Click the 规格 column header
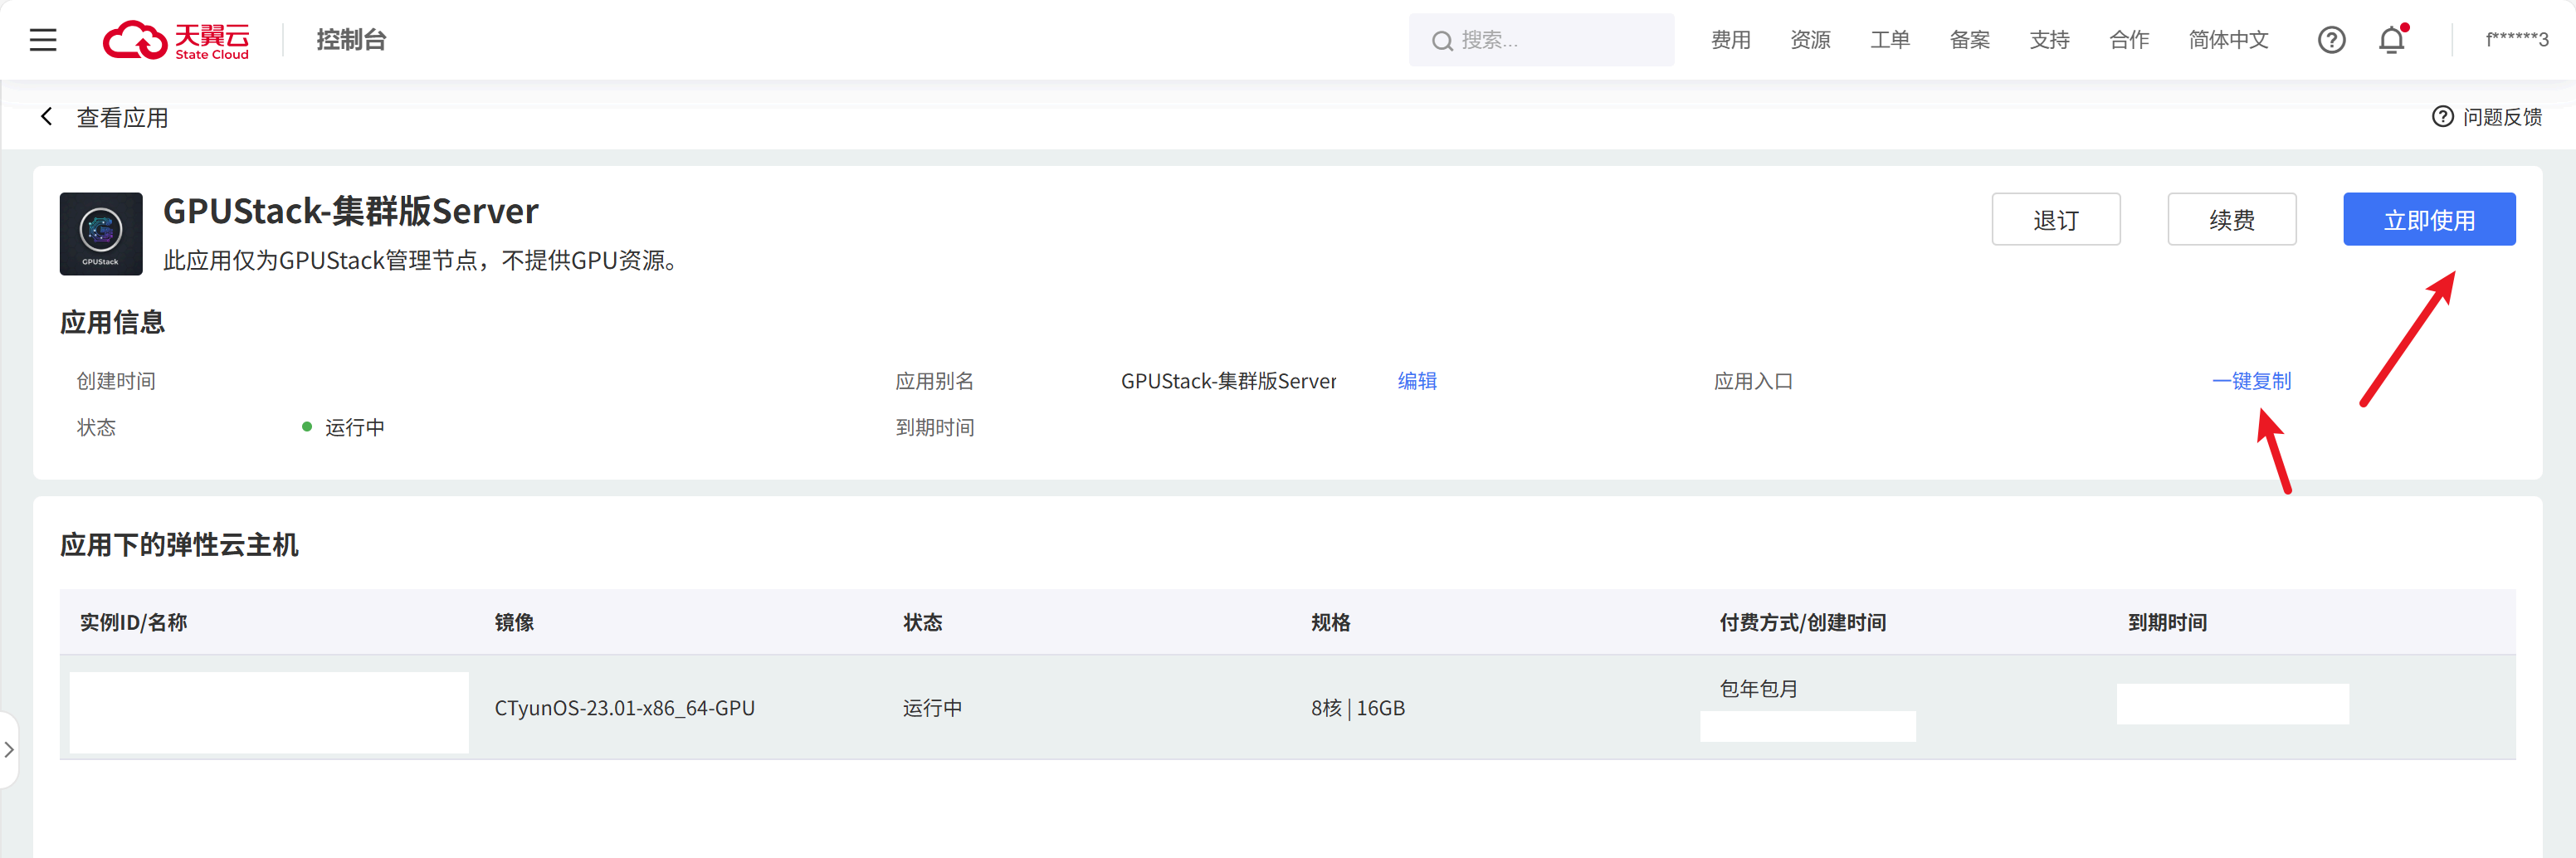 (1331, 623)
